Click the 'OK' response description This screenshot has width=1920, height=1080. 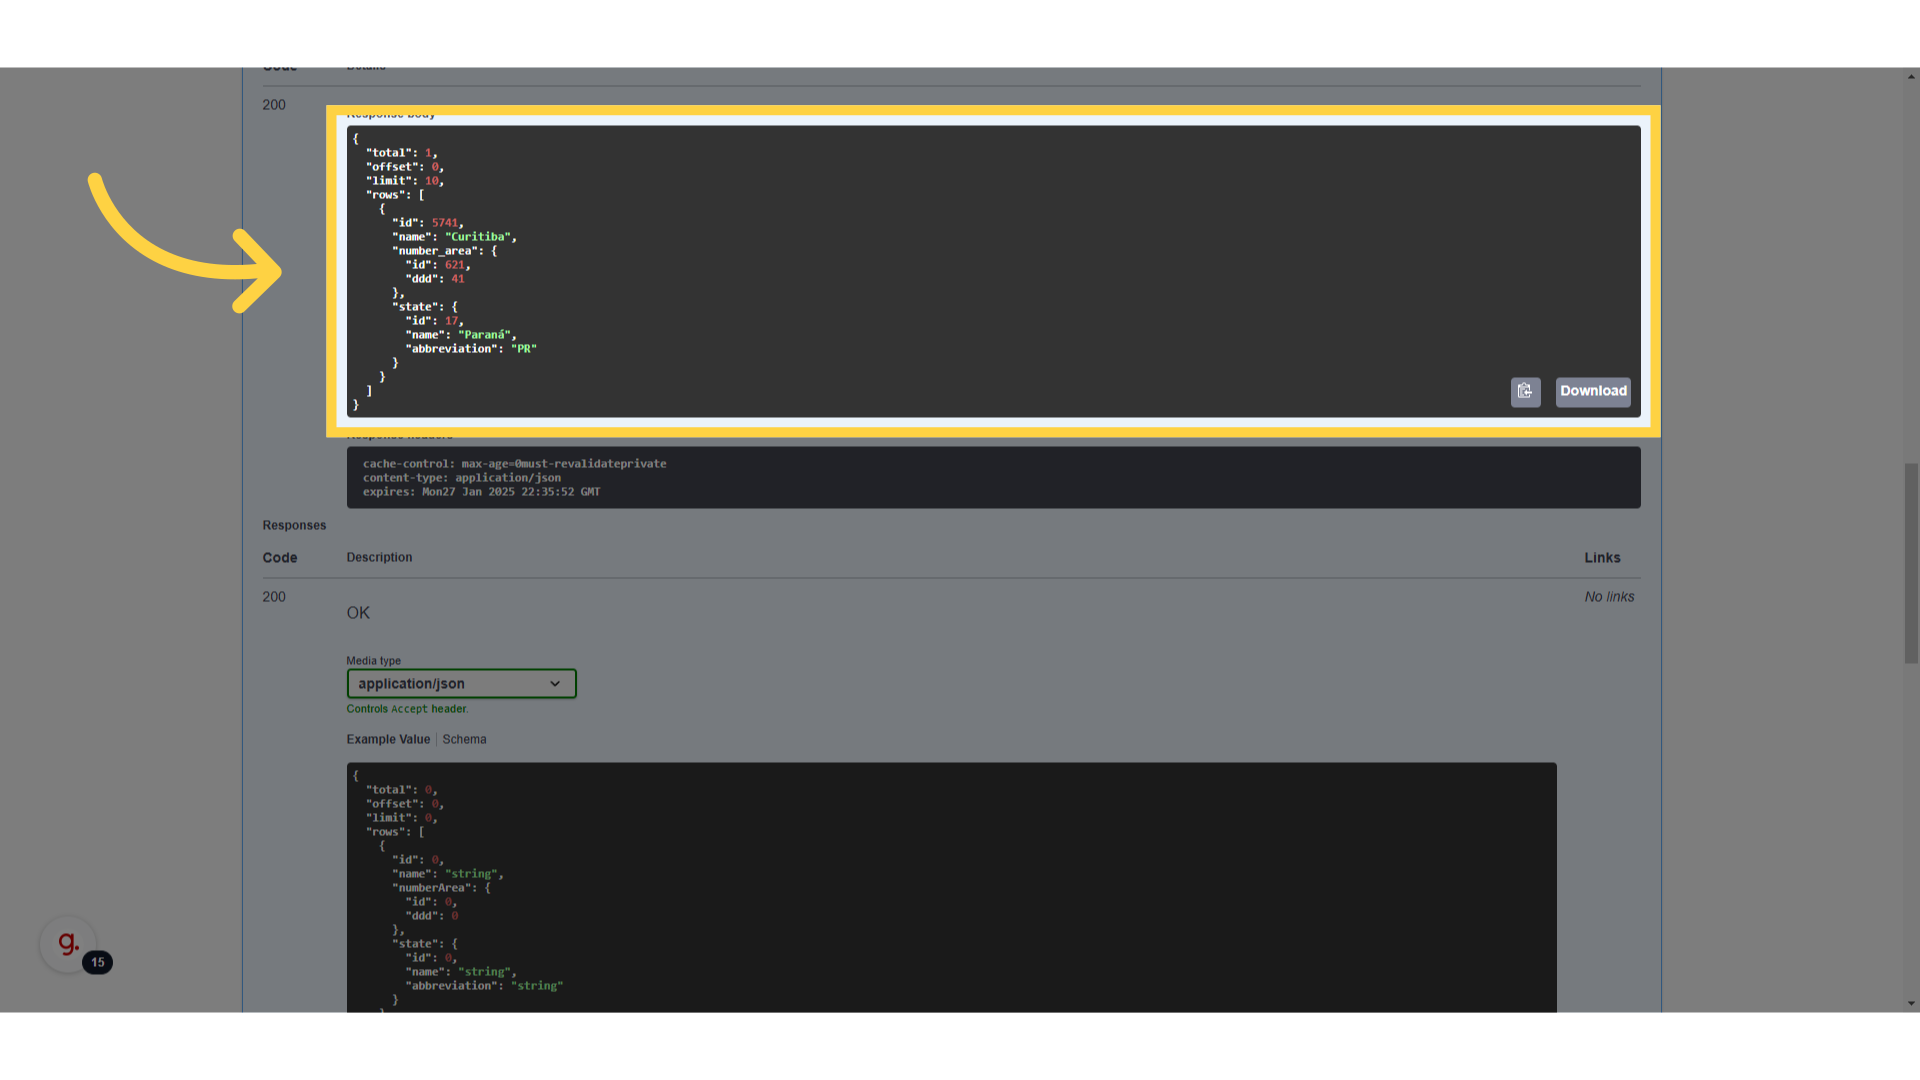click(x=358, y=613)
